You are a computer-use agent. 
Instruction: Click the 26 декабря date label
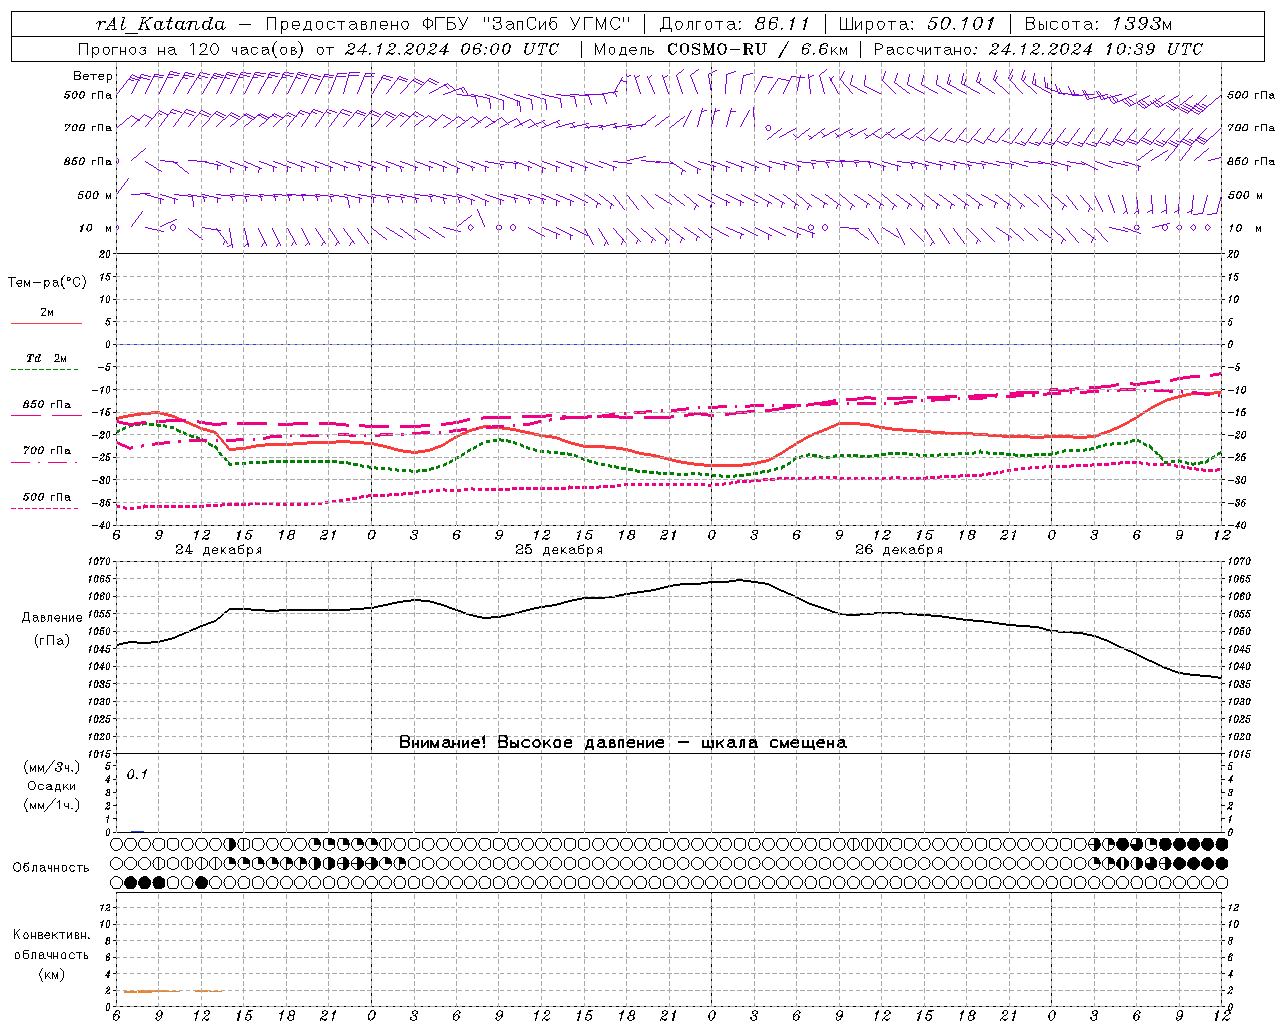[899, 550]
